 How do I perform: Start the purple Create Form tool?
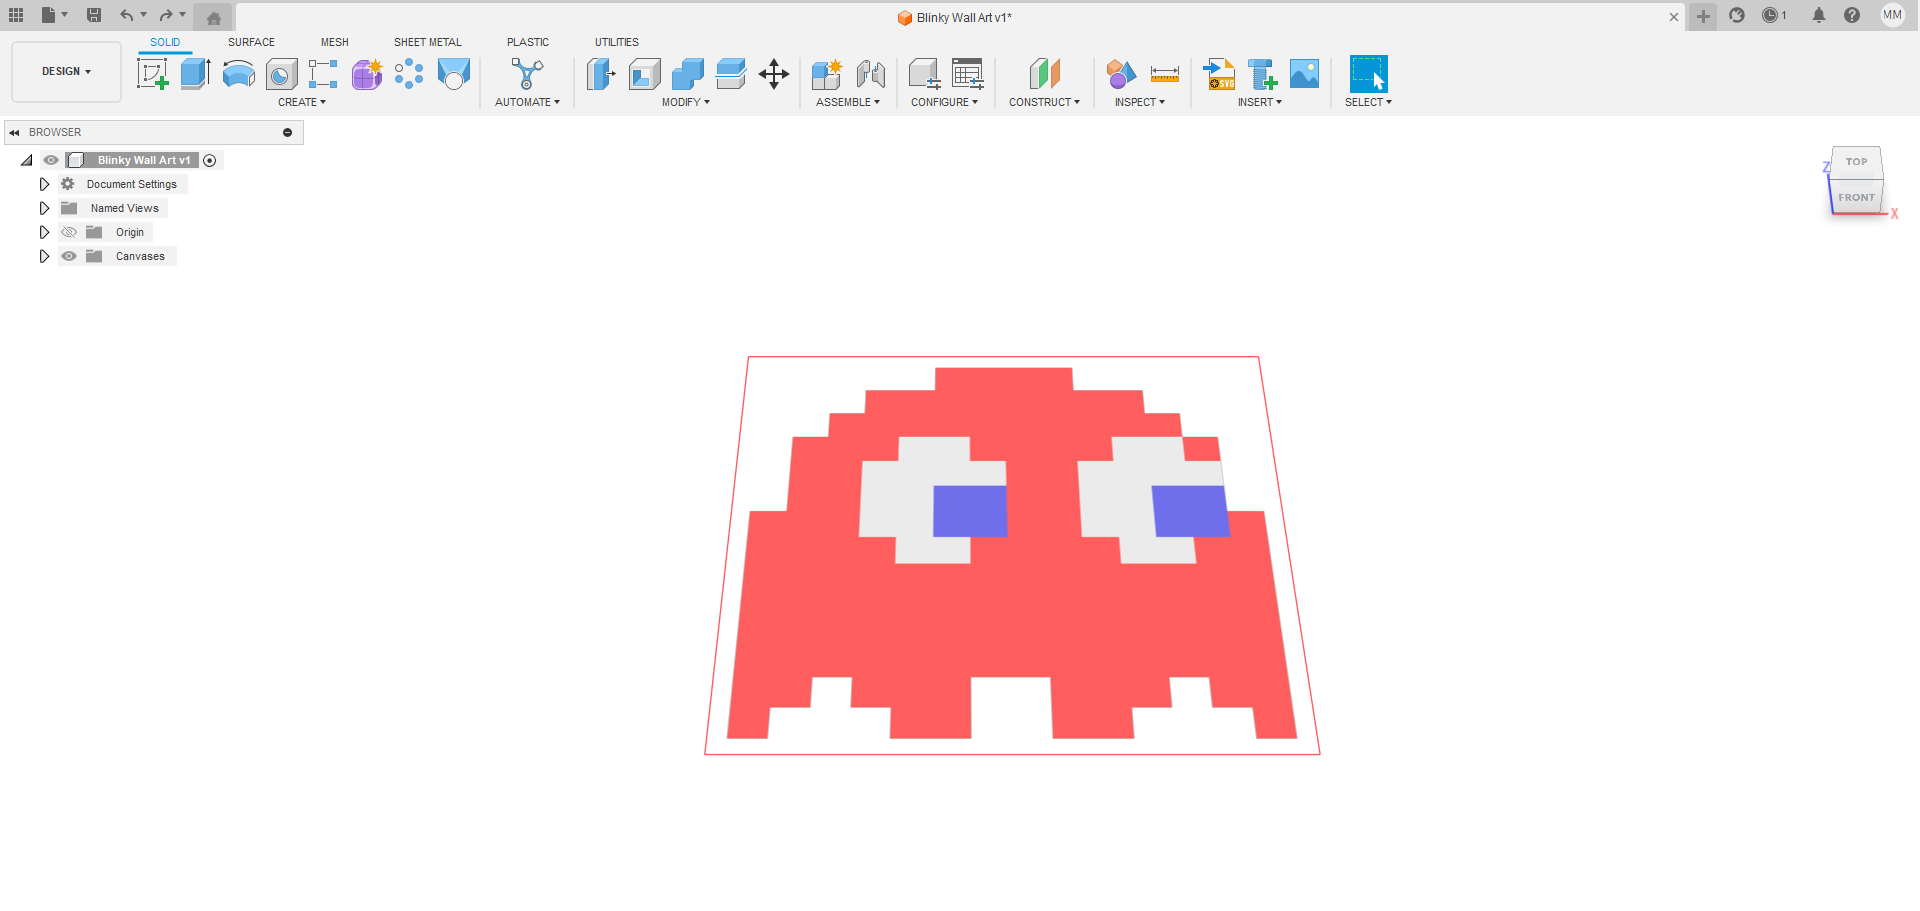[x=367, y=74]
